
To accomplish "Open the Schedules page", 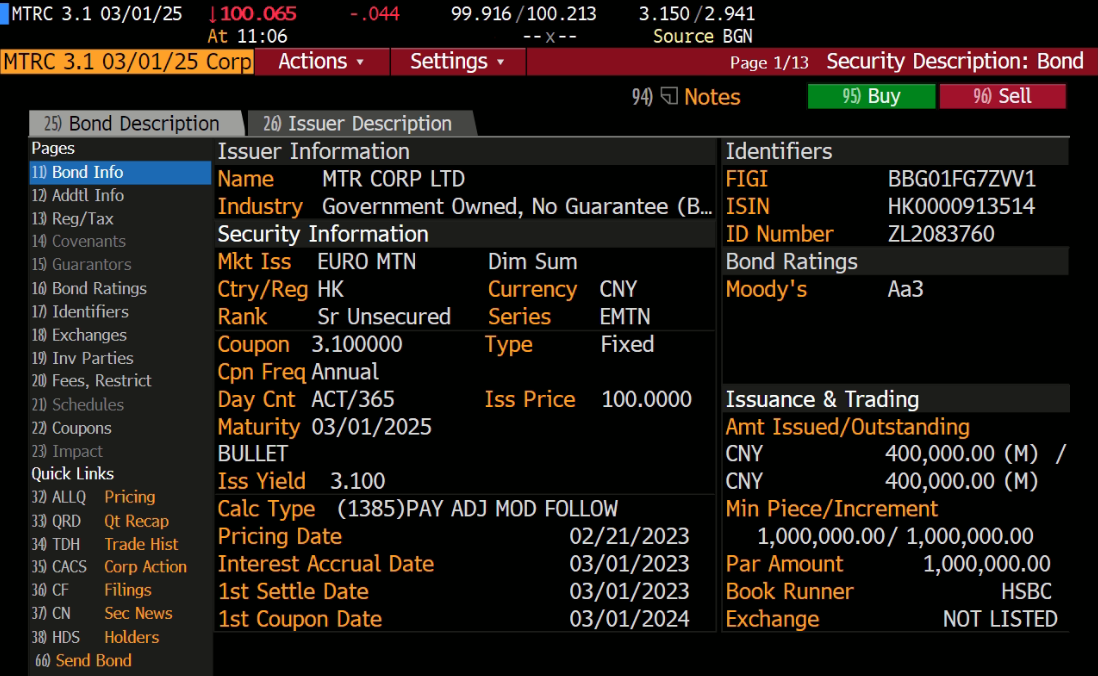I will (x=78, y=405).
